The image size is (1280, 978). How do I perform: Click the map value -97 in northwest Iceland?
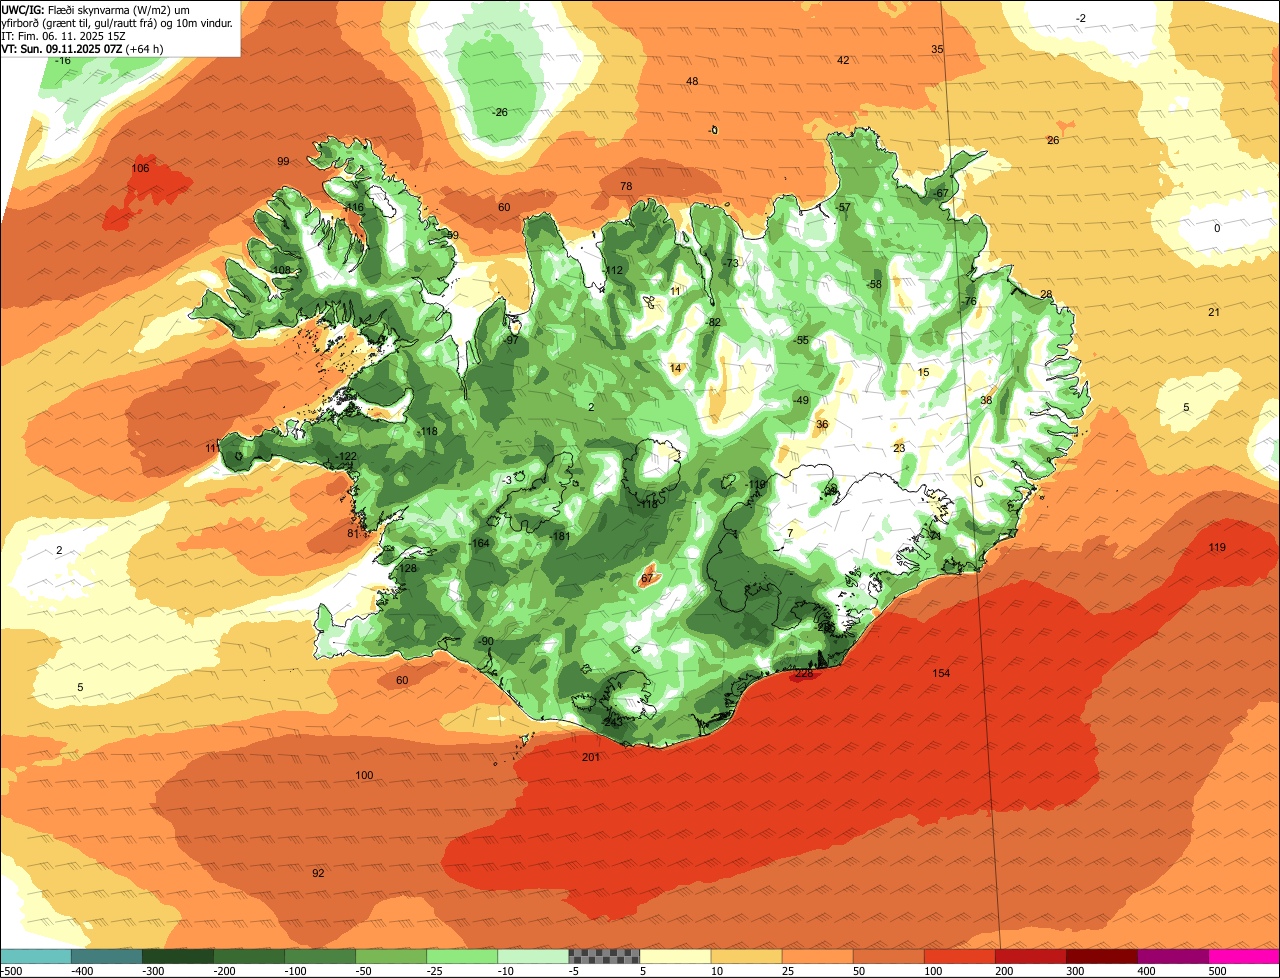click(x=511, y=340)
